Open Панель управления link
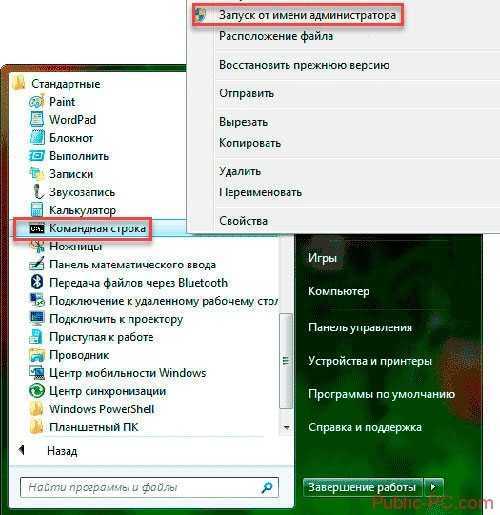This screenshot has width=500, height=515. point(360,327)
